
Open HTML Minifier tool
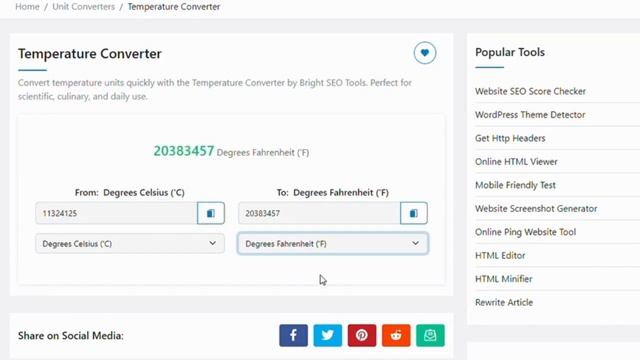(x=503, y=279)
